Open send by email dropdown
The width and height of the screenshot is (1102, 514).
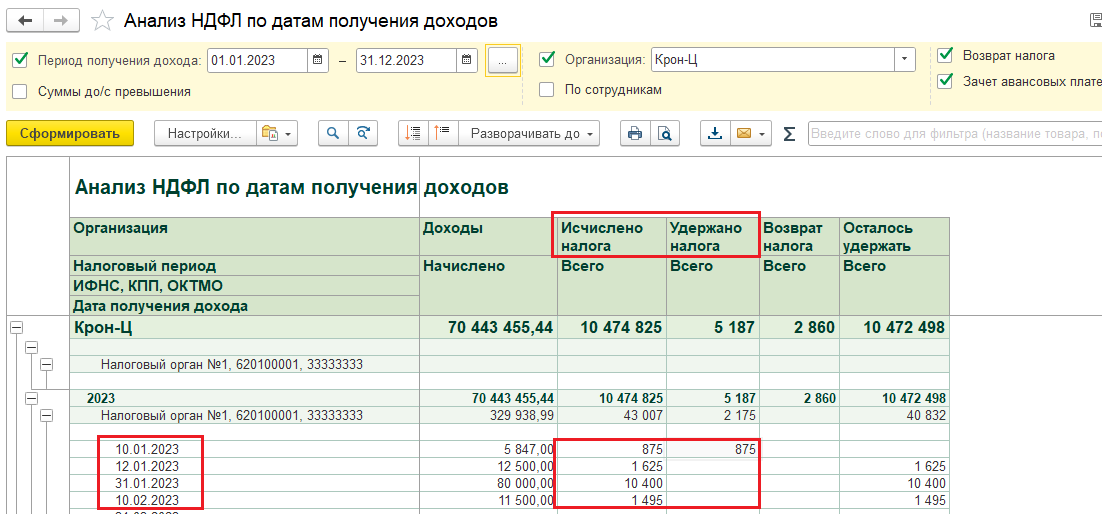coord(751,133)
